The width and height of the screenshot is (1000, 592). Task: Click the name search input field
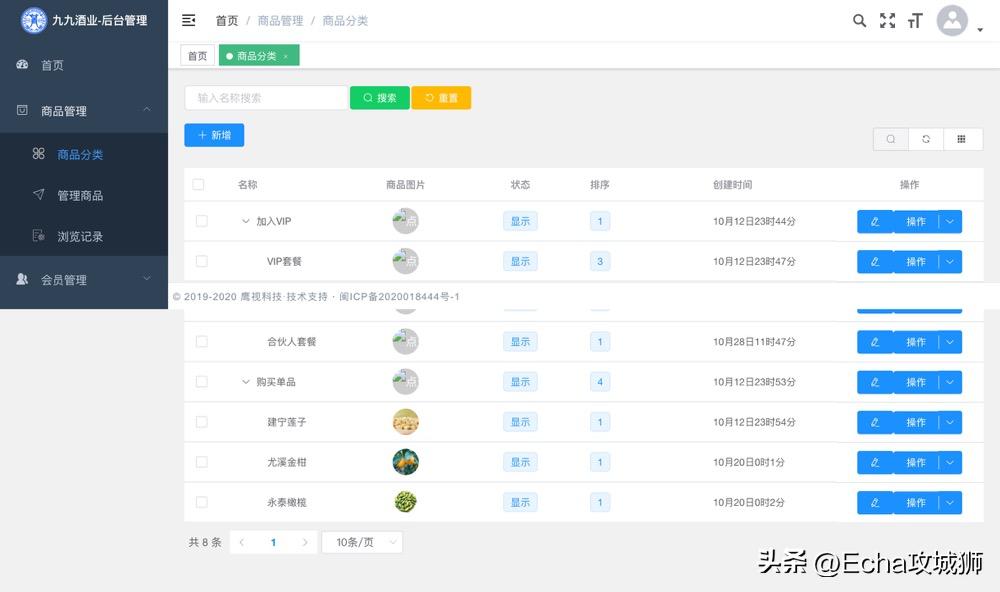tap(265, 97)
